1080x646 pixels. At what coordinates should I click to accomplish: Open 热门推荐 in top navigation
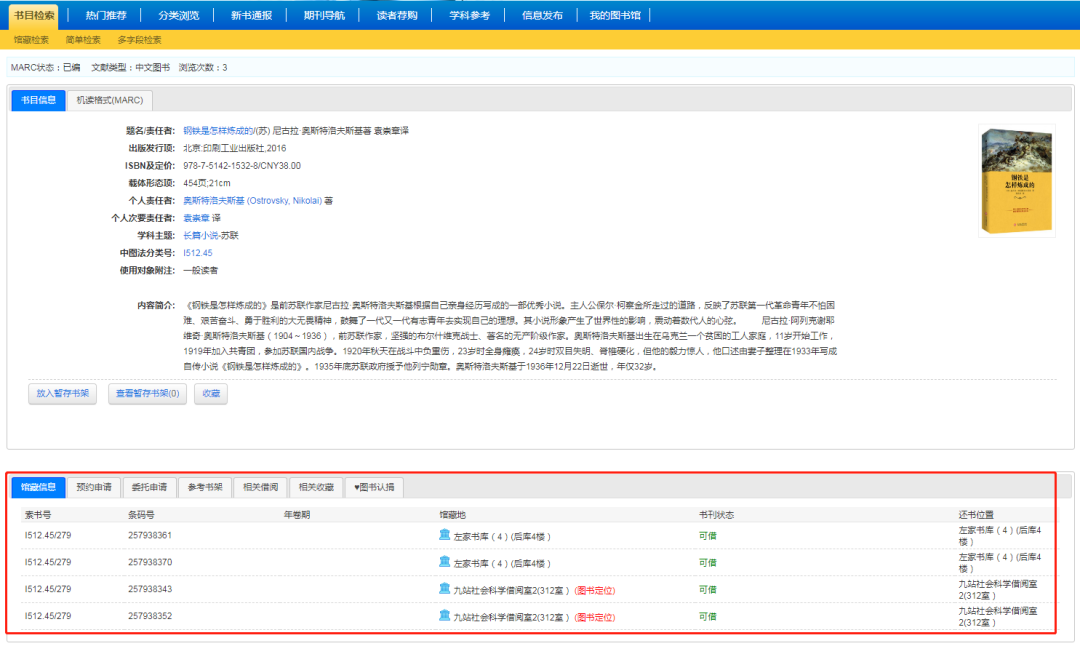(x=105, y=15)
